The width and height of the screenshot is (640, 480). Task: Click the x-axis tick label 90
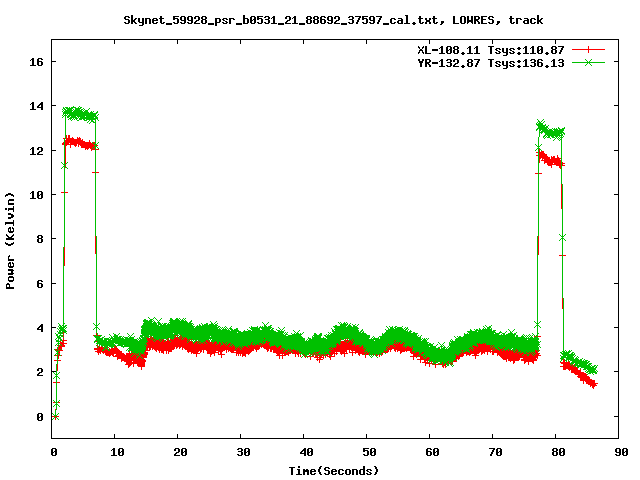[621, 452]
